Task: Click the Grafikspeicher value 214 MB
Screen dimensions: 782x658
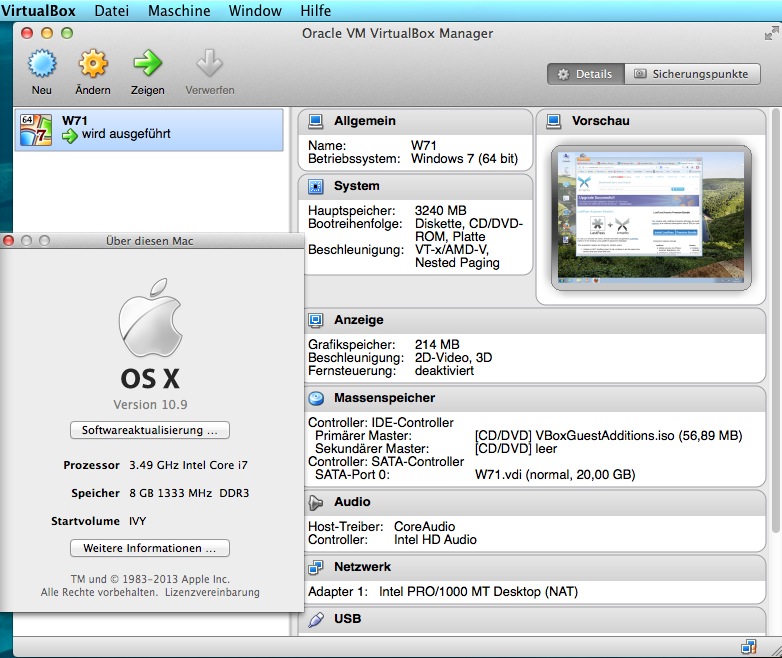Action: [x=437, y=345]
